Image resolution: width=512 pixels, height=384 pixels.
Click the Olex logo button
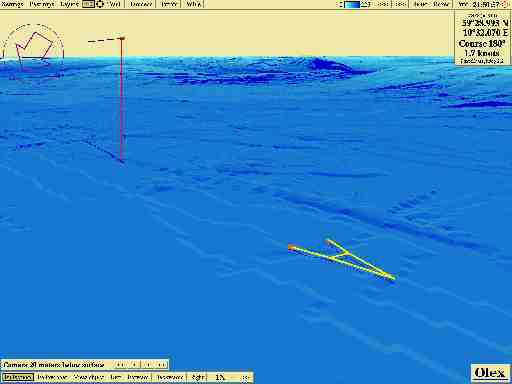click(x=490, y=373)
